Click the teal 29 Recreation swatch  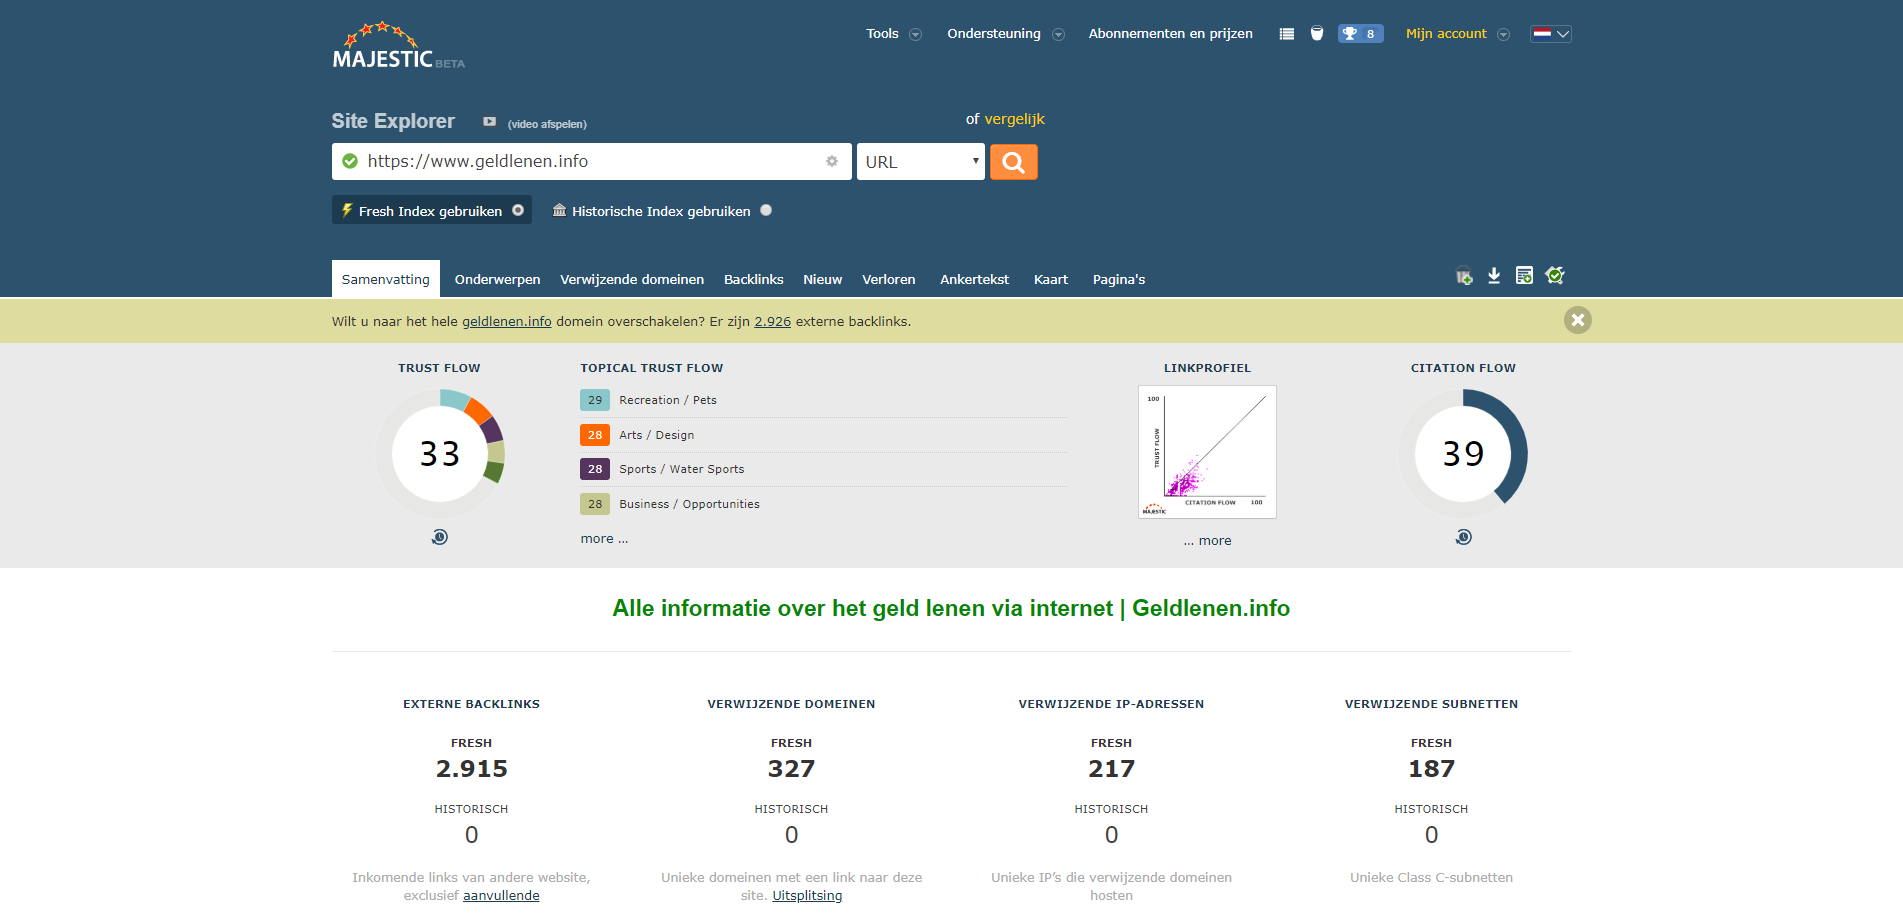coord(595,400)
